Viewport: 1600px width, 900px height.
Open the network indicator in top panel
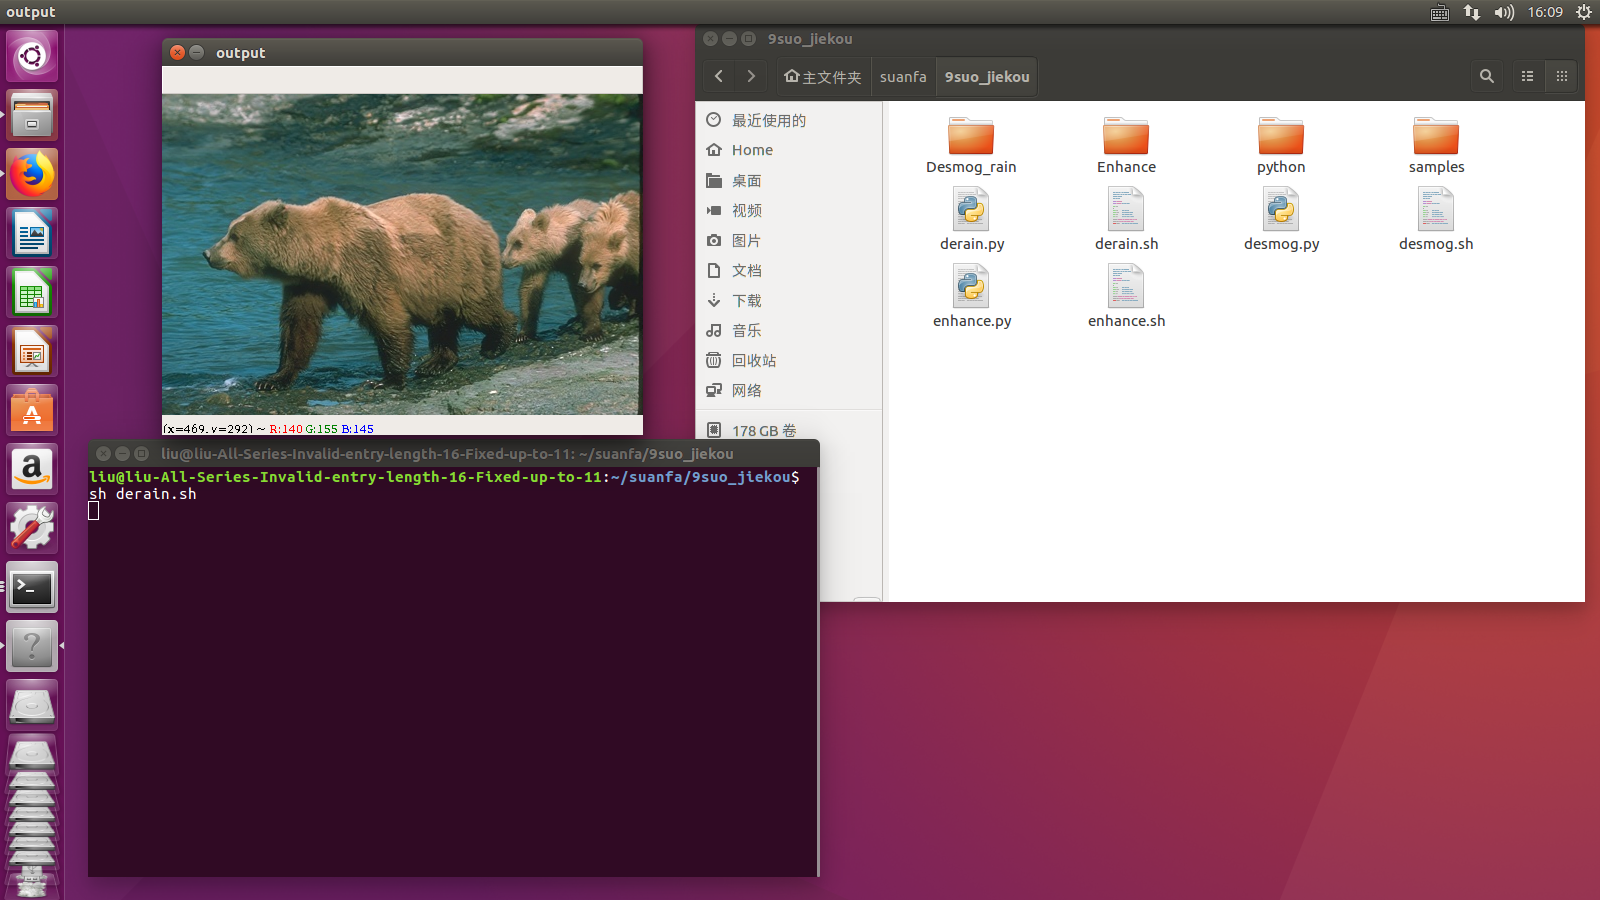click(1471, 12)
